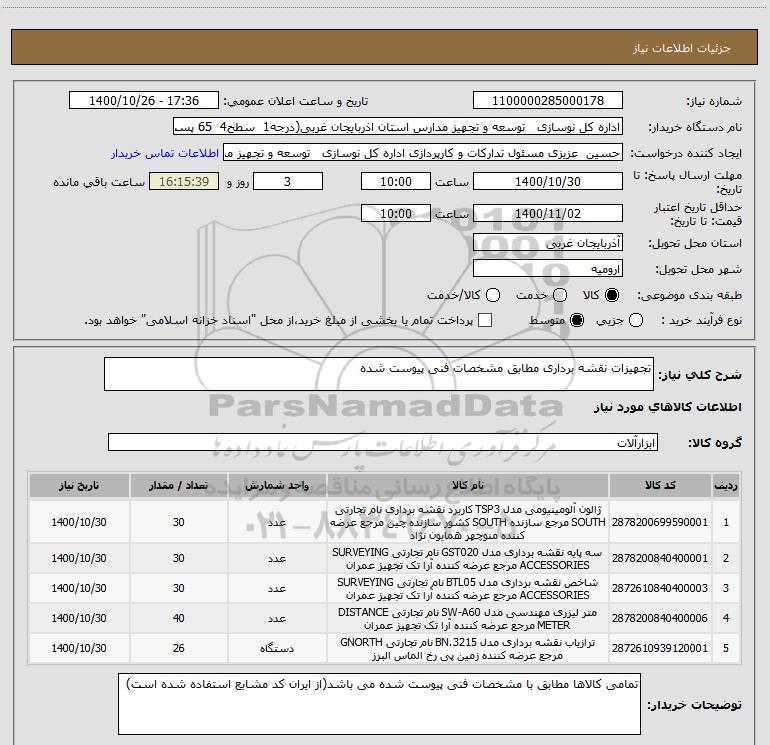Image resolution: width=770 pixels, height=745 pixels.
Task: Click the شهر محل تحویل field ارومیه
Action: pyautogui.click(x=548, y=269)
